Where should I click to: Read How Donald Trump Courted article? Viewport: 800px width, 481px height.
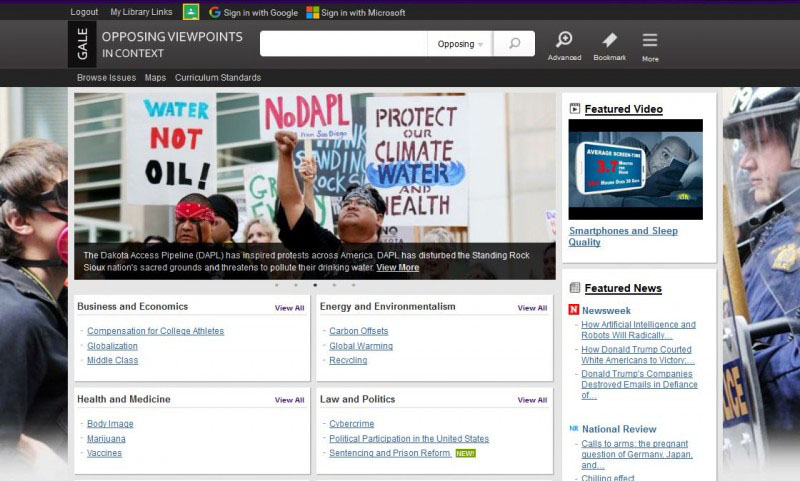(638, 355)
